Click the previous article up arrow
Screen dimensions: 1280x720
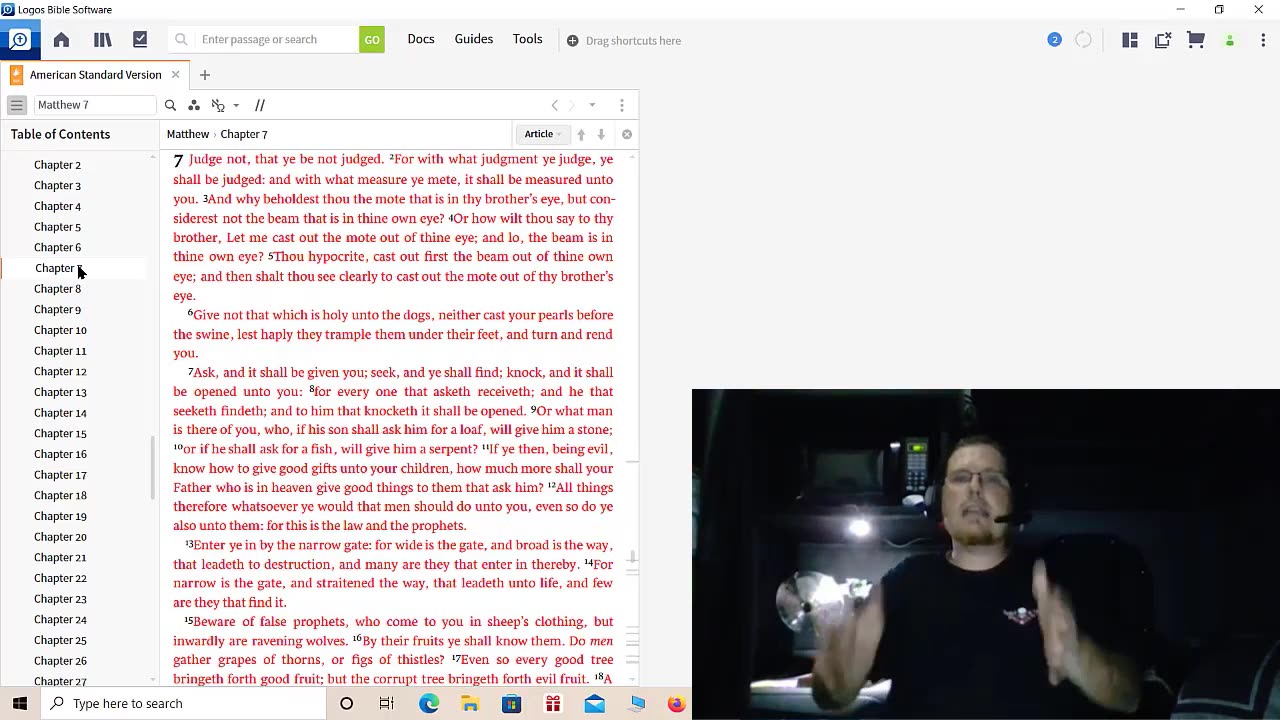pos(581,134)
